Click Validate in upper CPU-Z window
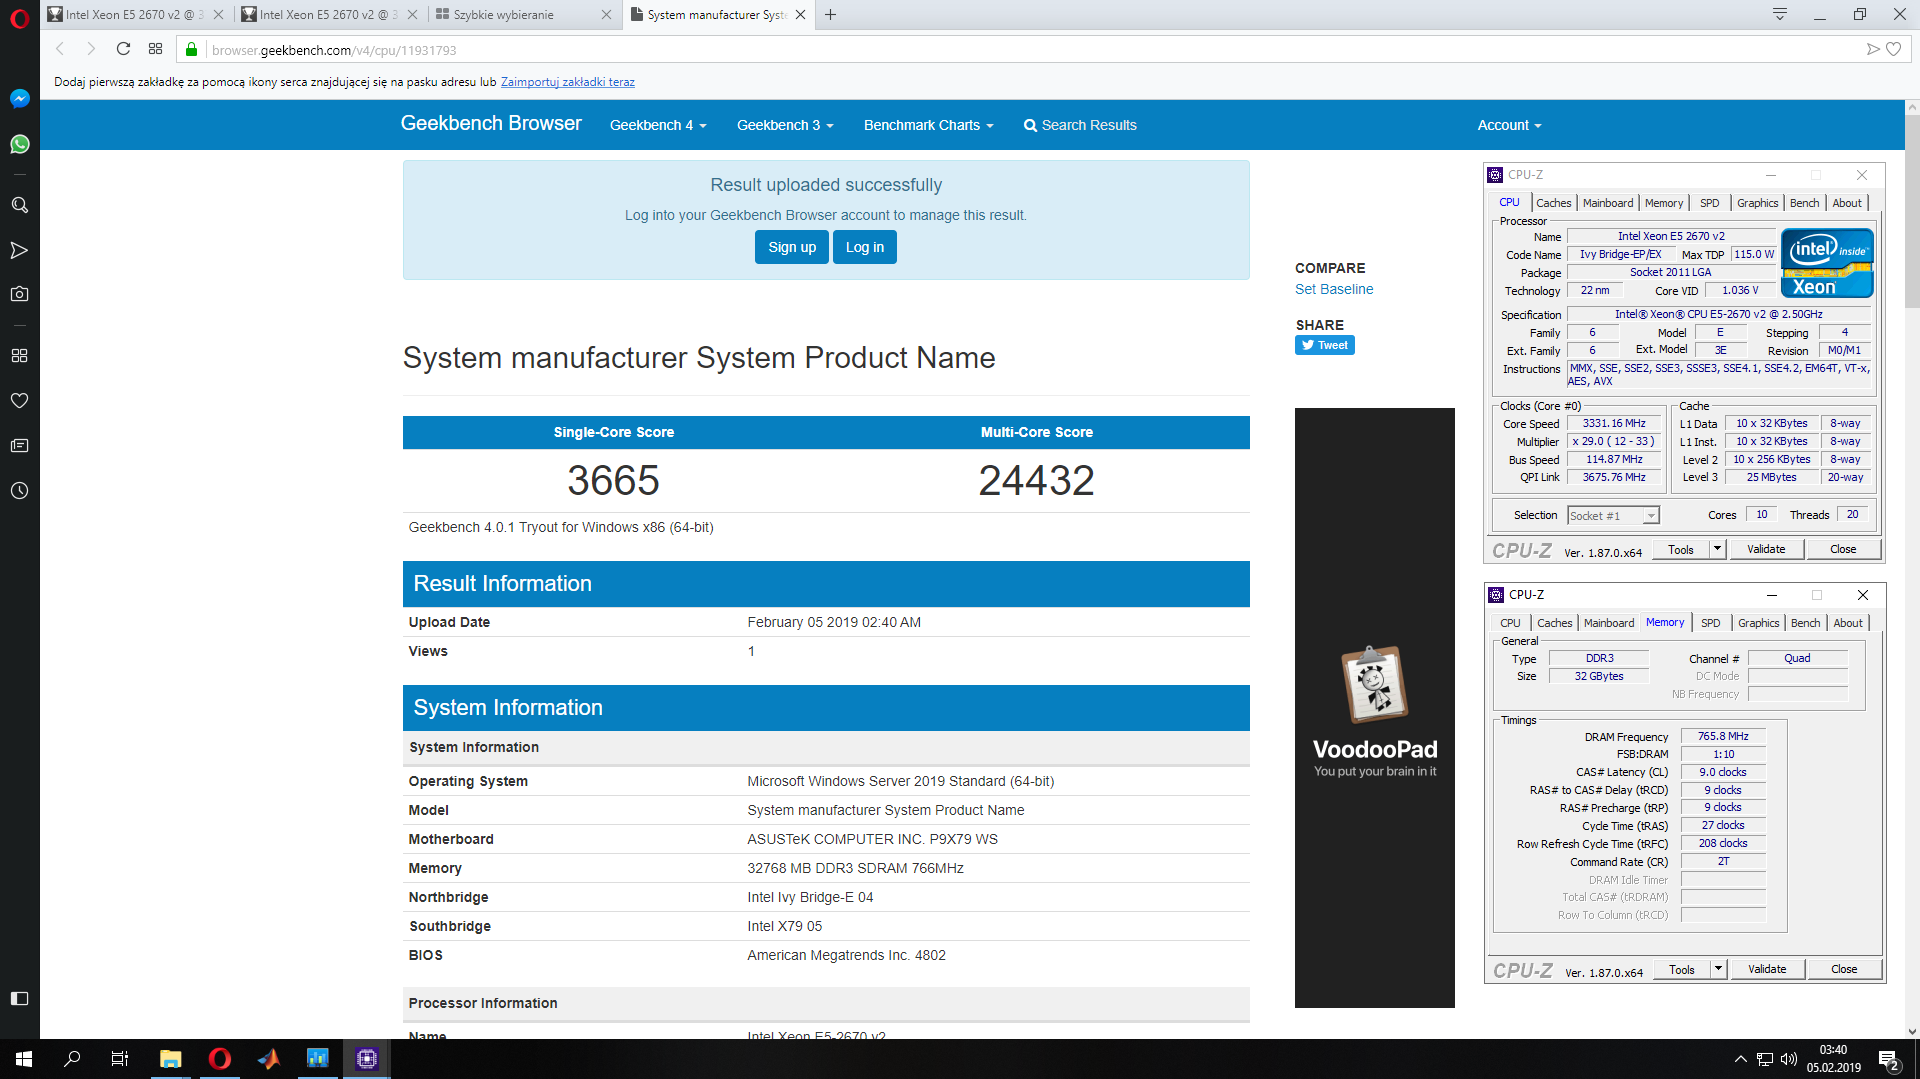Viewport: 1920px width, 1079px height. tap(1765, 549)
